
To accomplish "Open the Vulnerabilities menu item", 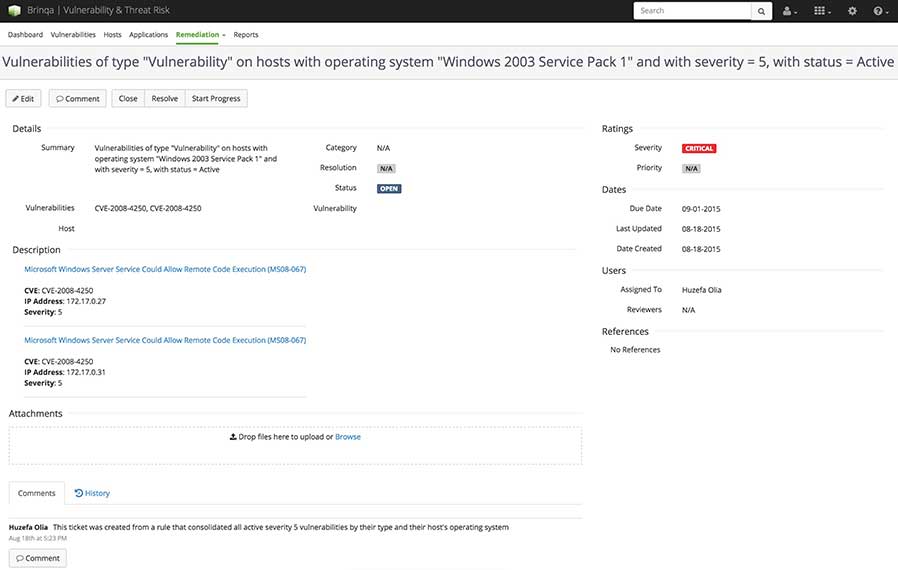I will coord(73,34).
